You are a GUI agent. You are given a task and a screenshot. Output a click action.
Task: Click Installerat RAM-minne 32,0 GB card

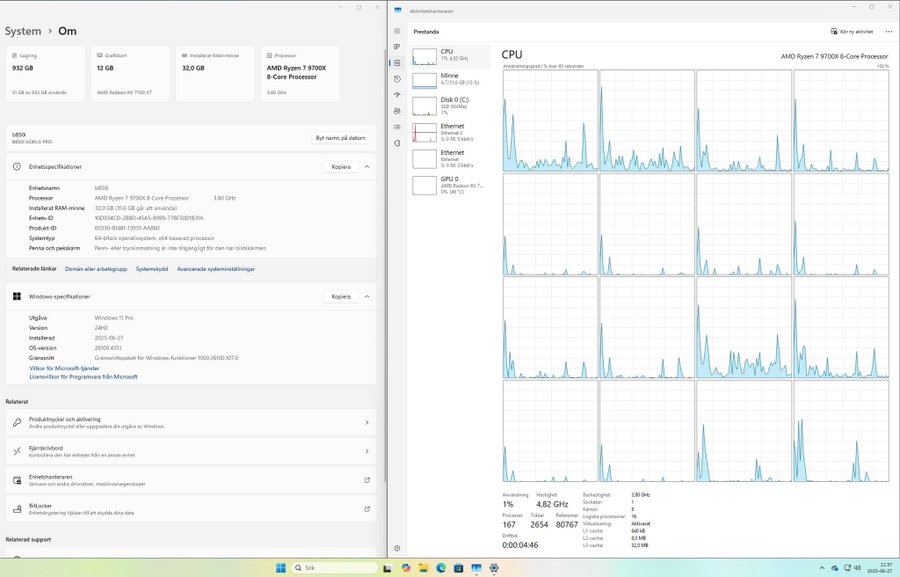215,73
